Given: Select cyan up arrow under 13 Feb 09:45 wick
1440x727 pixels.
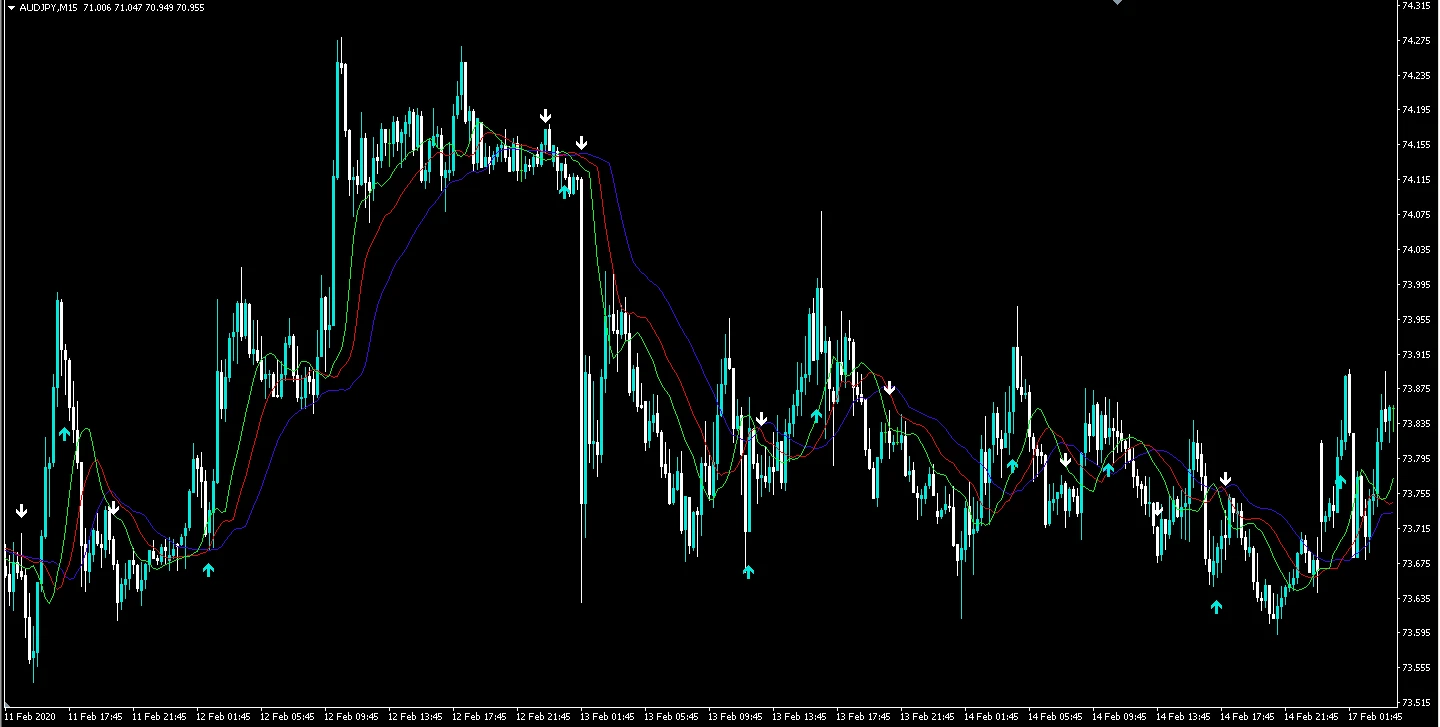Looking at the screenshot, I should [x=748, y=571].
